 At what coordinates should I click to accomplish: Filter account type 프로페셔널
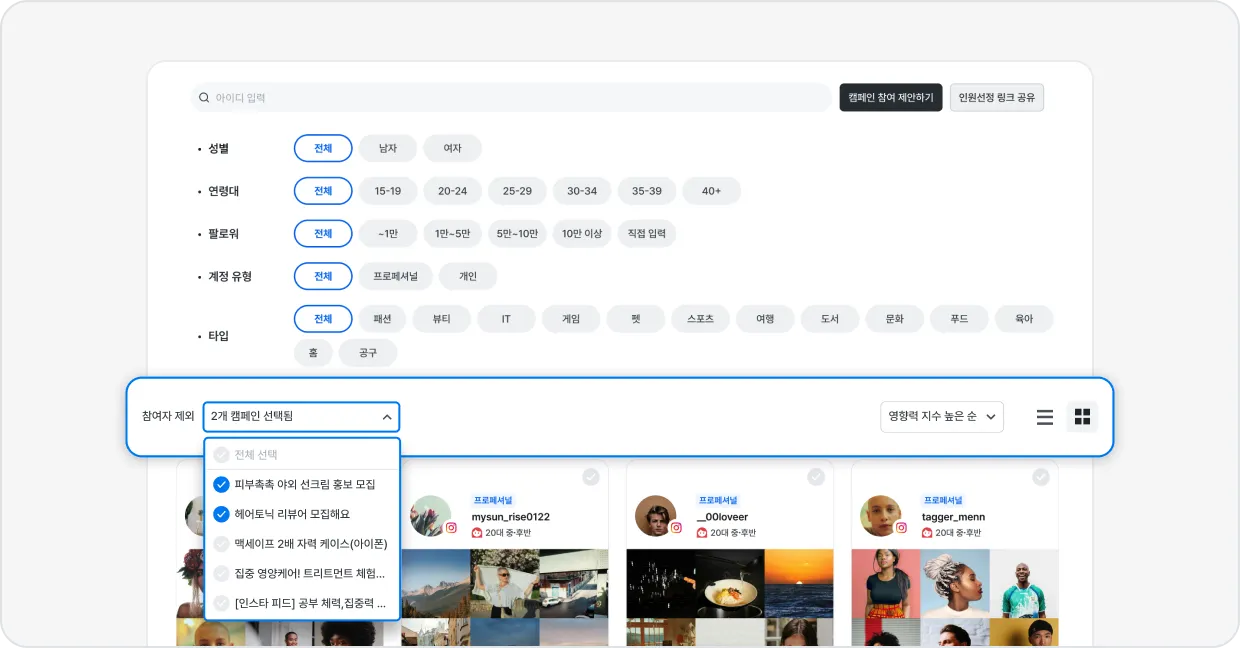(396, 276)
